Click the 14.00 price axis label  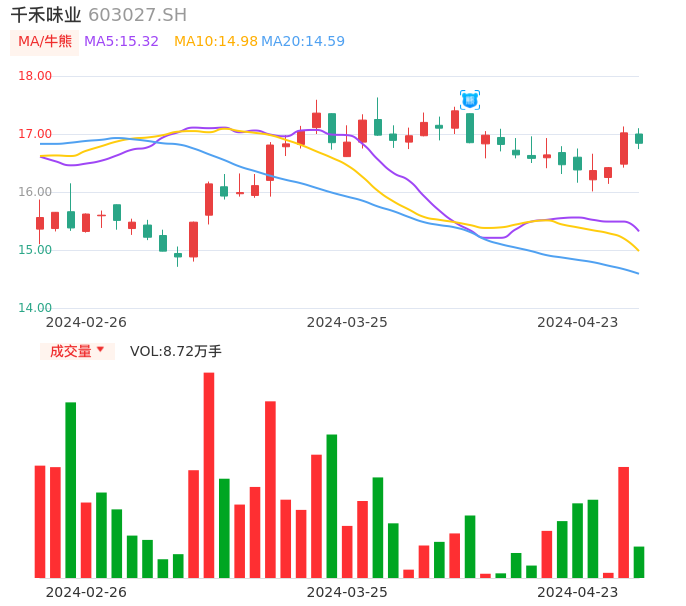click(35, 308)
